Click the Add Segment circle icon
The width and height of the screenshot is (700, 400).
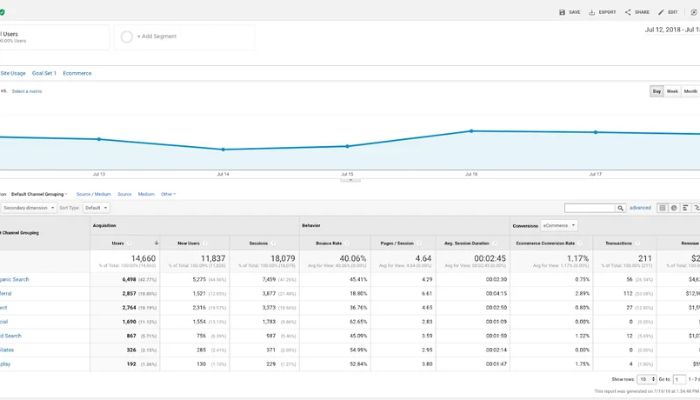[127, 37]
